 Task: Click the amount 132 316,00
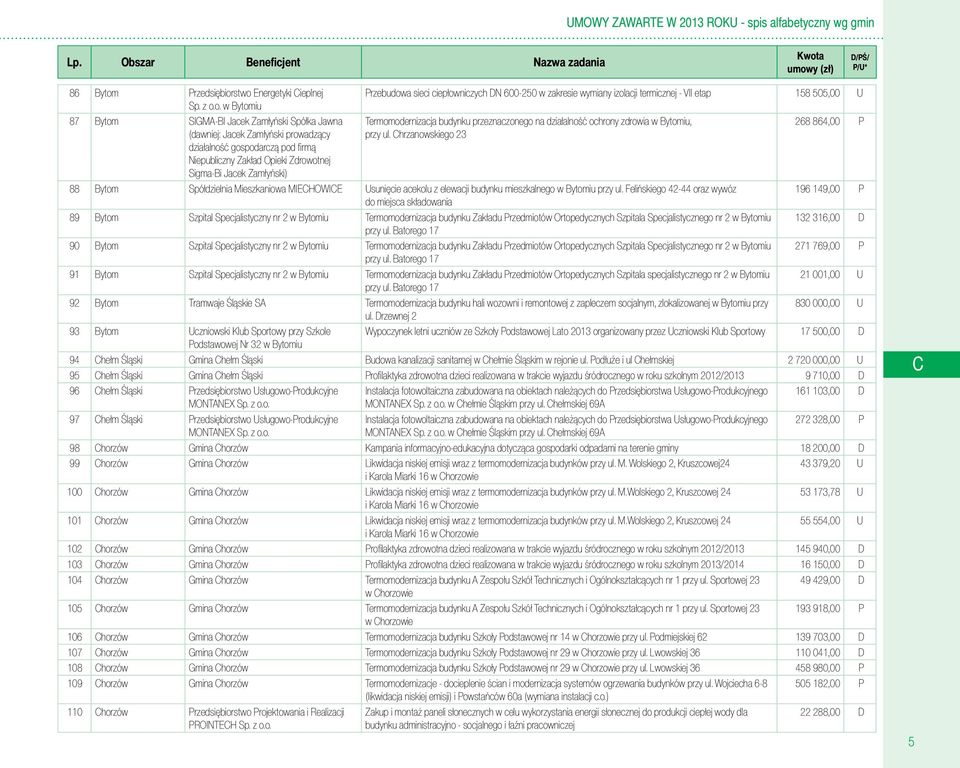817,217
